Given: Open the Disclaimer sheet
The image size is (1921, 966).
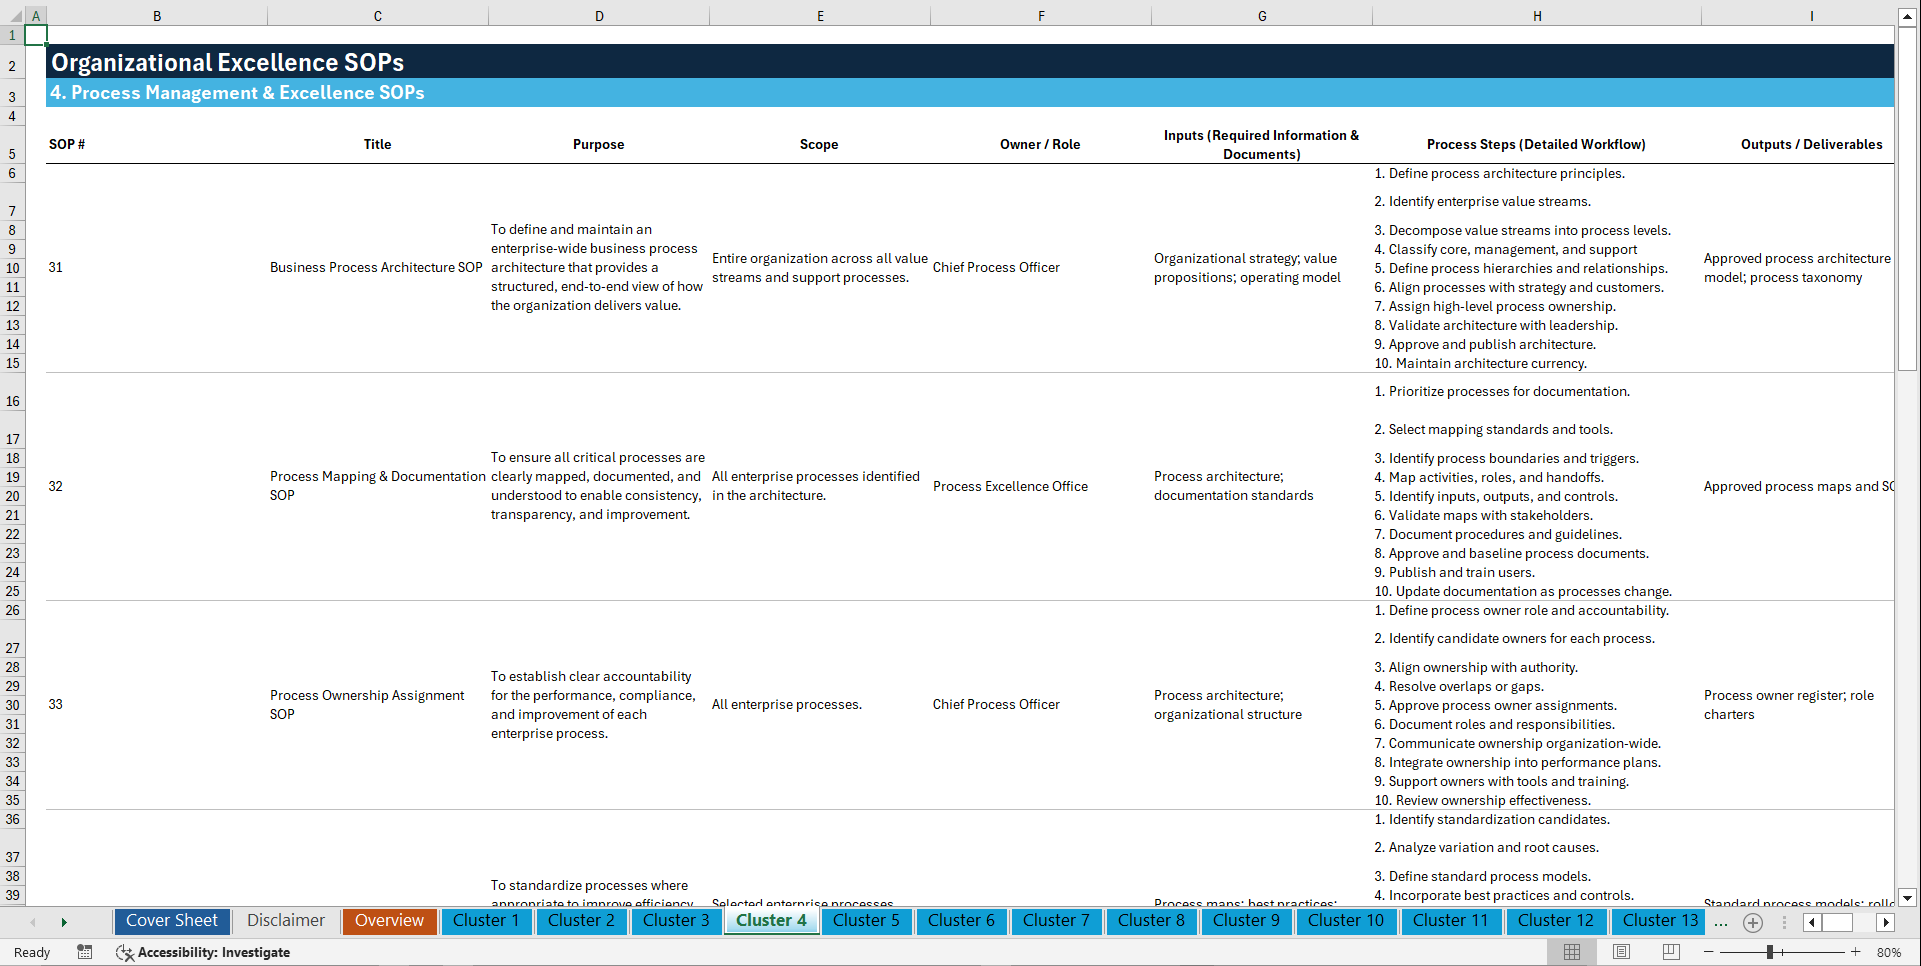Looking at the screenshot, I should click(x=285, y=921).
